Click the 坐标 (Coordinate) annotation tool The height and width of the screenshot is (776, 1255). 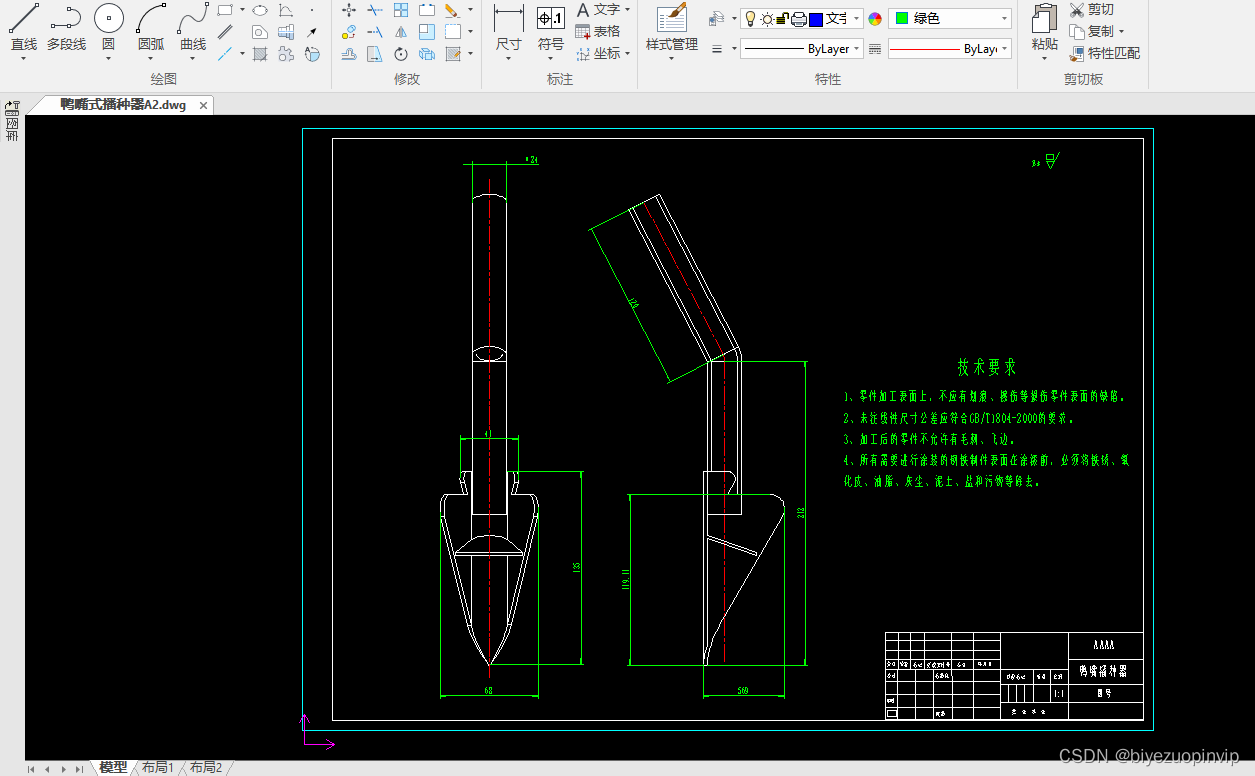(598, 54)
